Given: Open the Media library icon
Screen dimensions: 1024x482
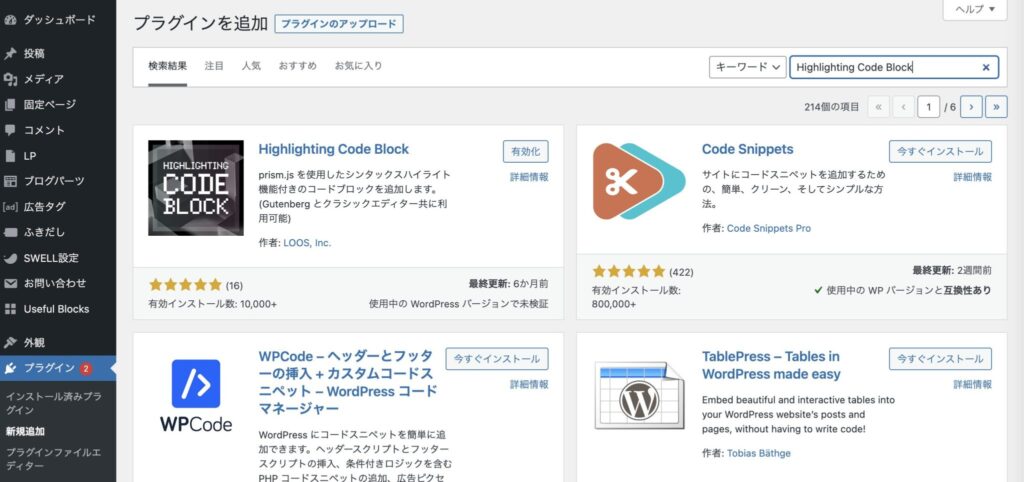Looking at the screenshot, I should tap(11, 79).
